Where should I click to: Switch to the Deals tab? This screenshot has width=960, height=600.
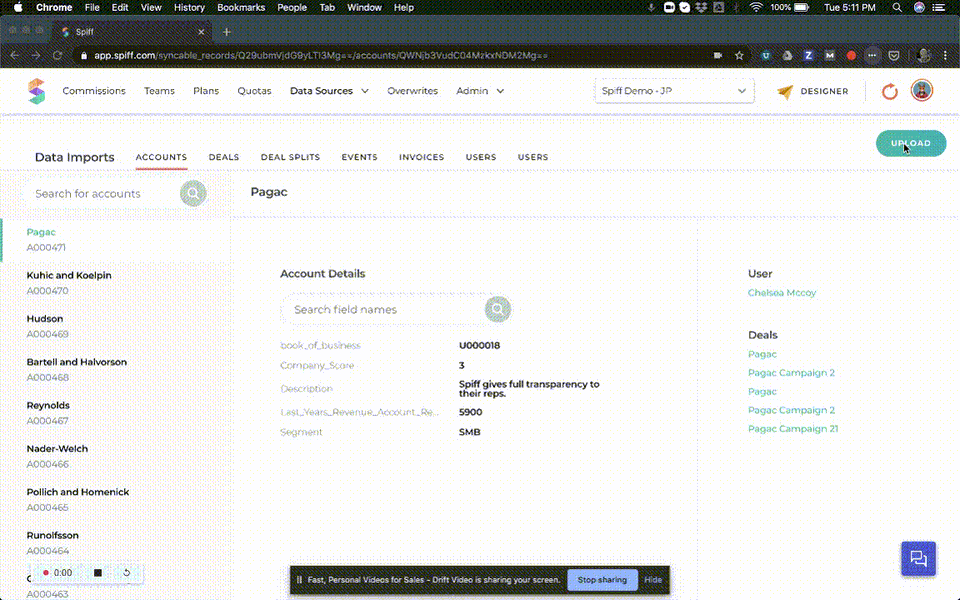pos(223,157)
